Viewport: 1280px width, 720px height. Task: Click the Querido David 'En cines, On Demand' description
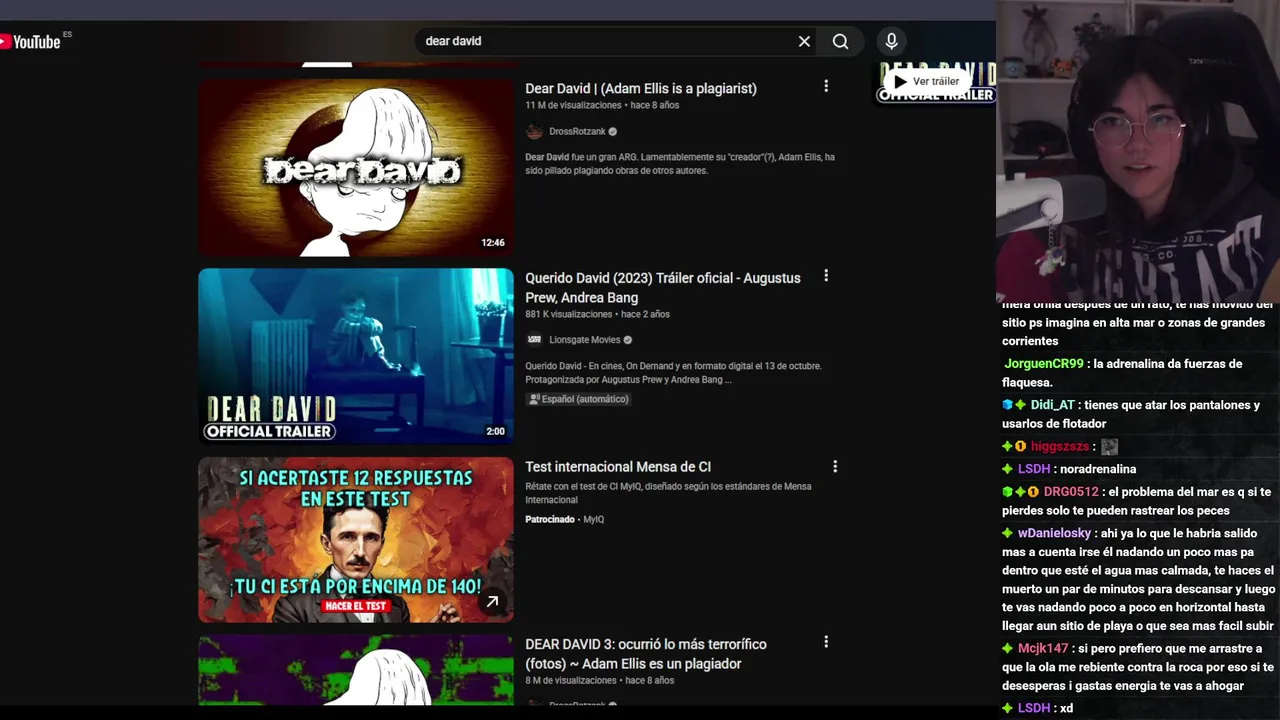coord(673,373)
